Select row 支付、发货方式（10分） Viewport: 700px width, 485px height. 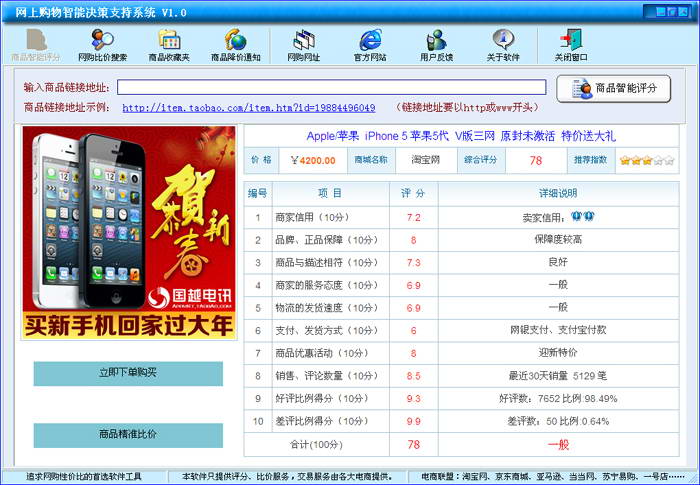pos(461,330)
